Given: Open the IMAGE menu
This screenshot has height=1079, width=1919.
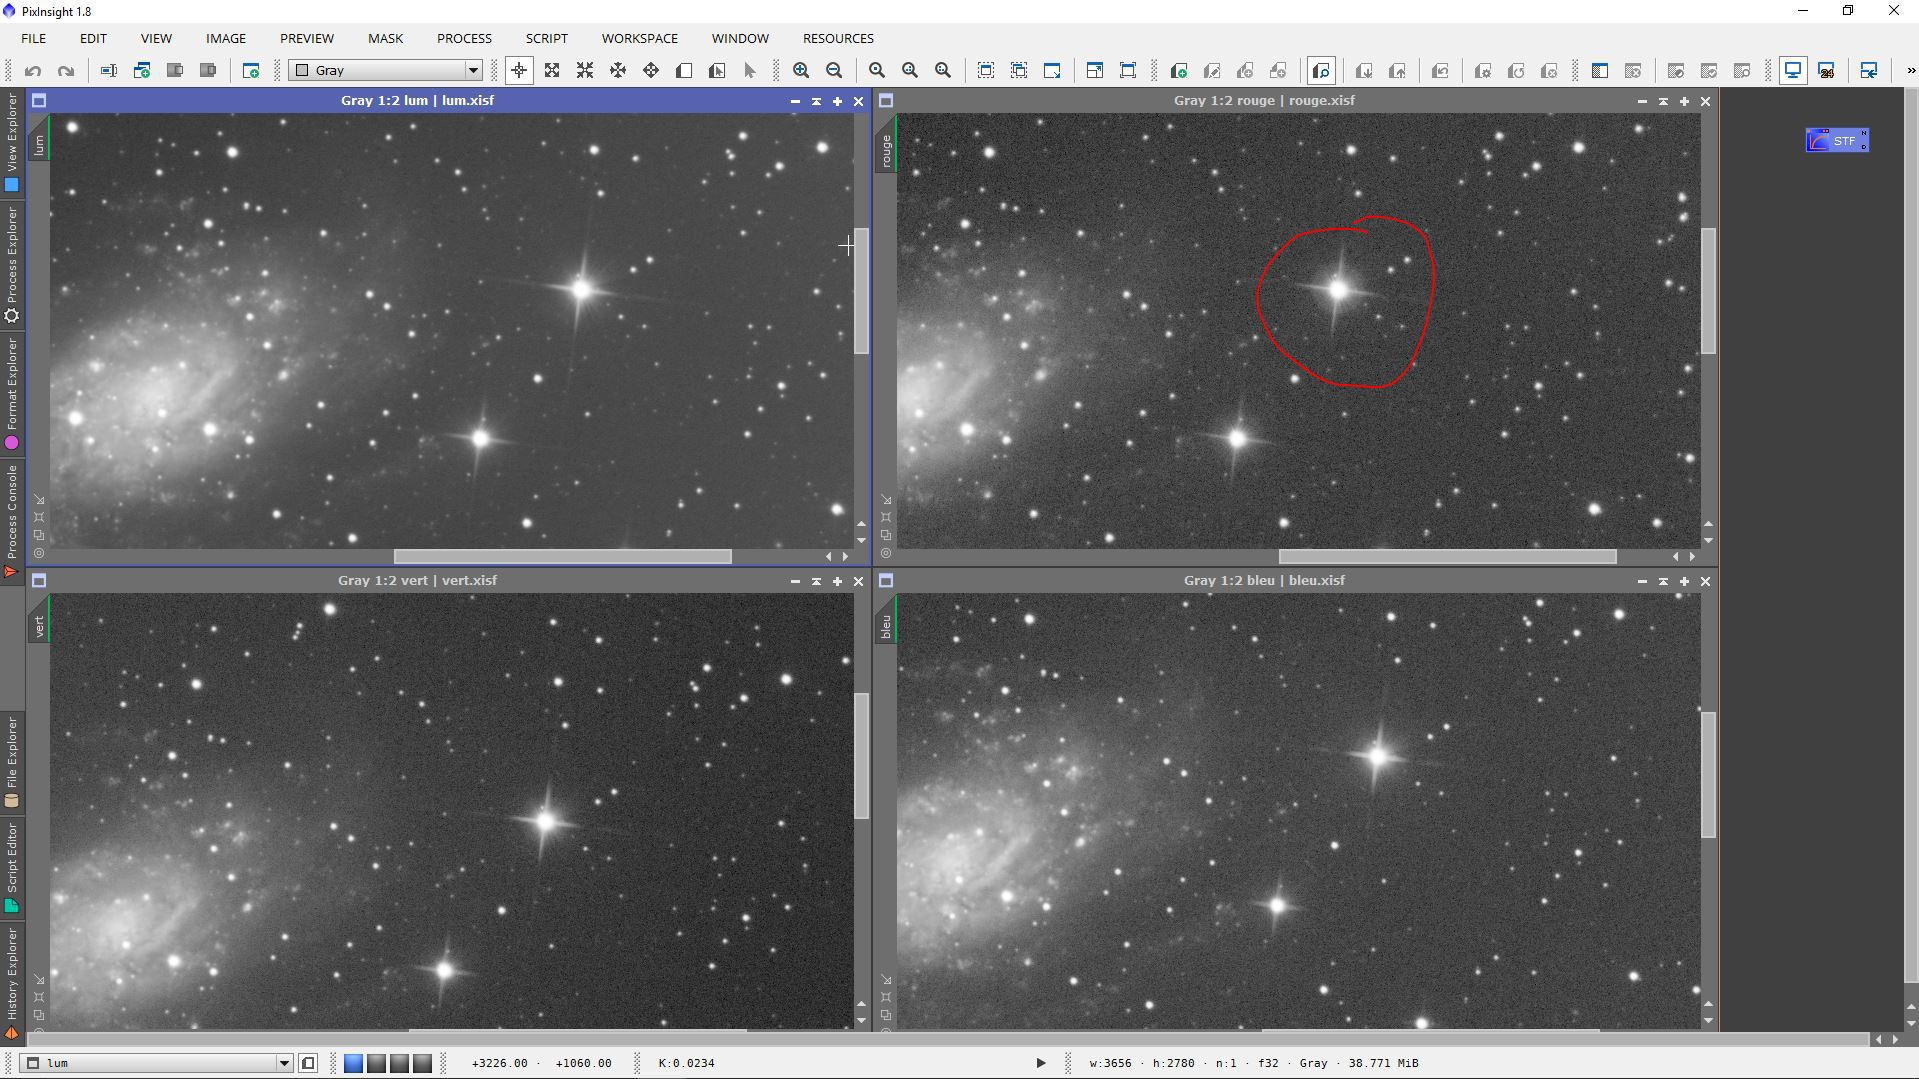Looking at the screenshot, I should [226, 38].
